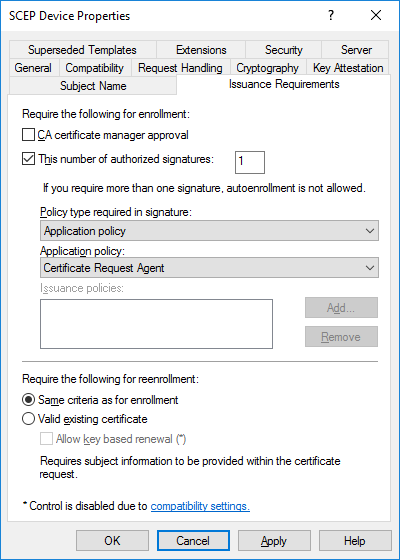Select Valid existing certificate radio button

pyautogui.click(x=29, y=419)
